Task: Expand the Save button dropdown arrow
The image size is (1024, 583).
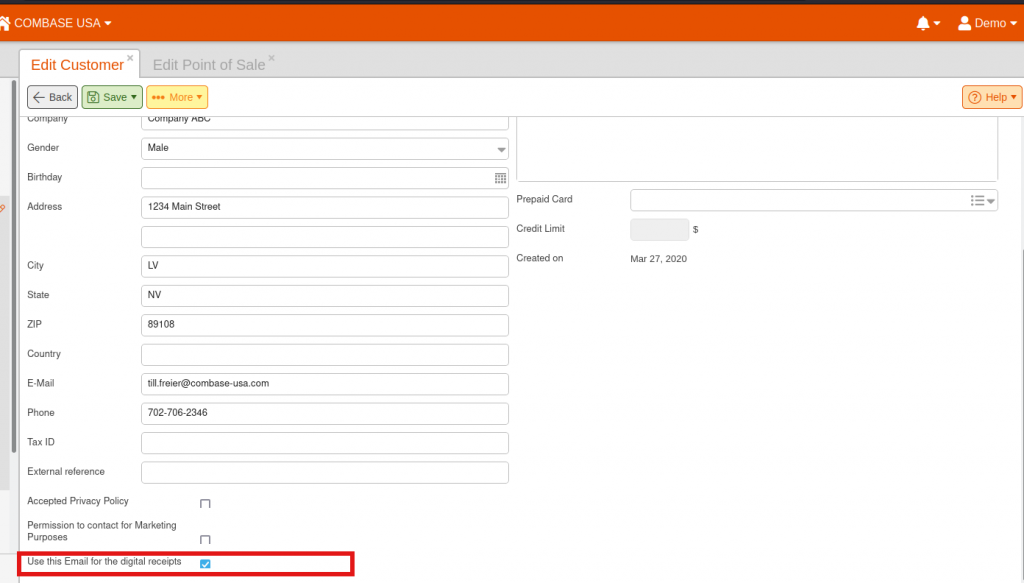Action: point(134,97)
